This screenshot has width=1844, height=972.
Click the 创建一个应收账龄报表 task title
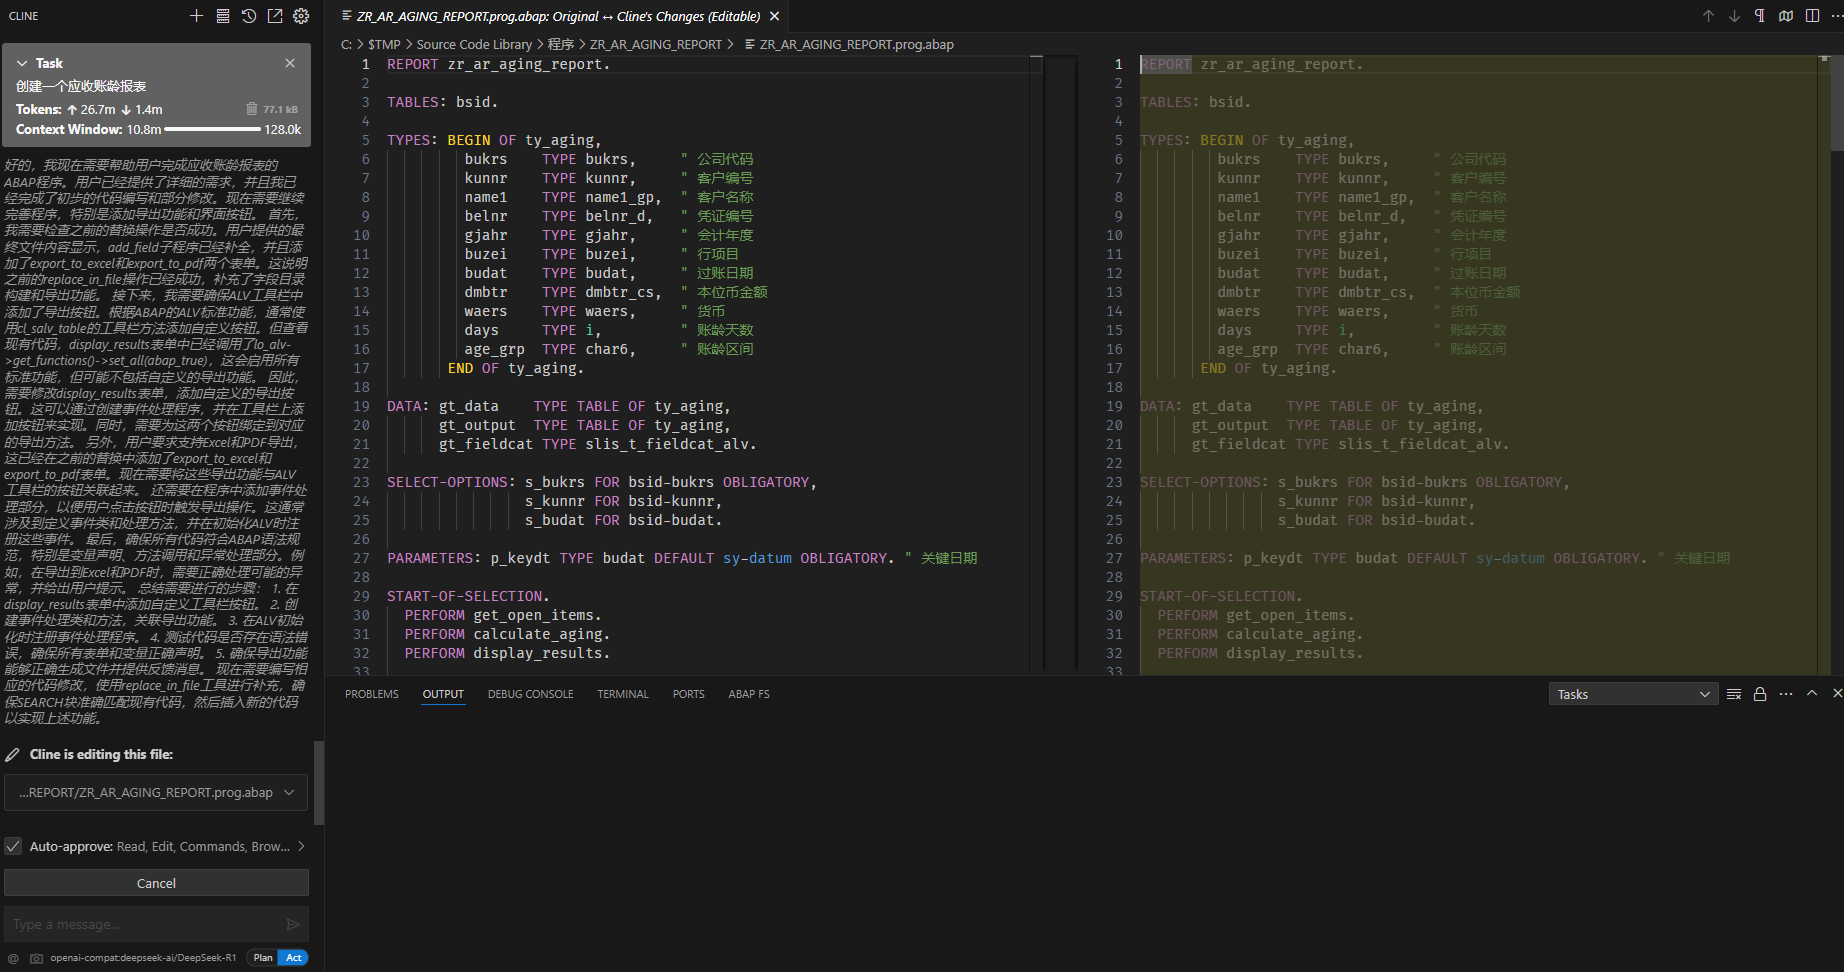[81, 86]
